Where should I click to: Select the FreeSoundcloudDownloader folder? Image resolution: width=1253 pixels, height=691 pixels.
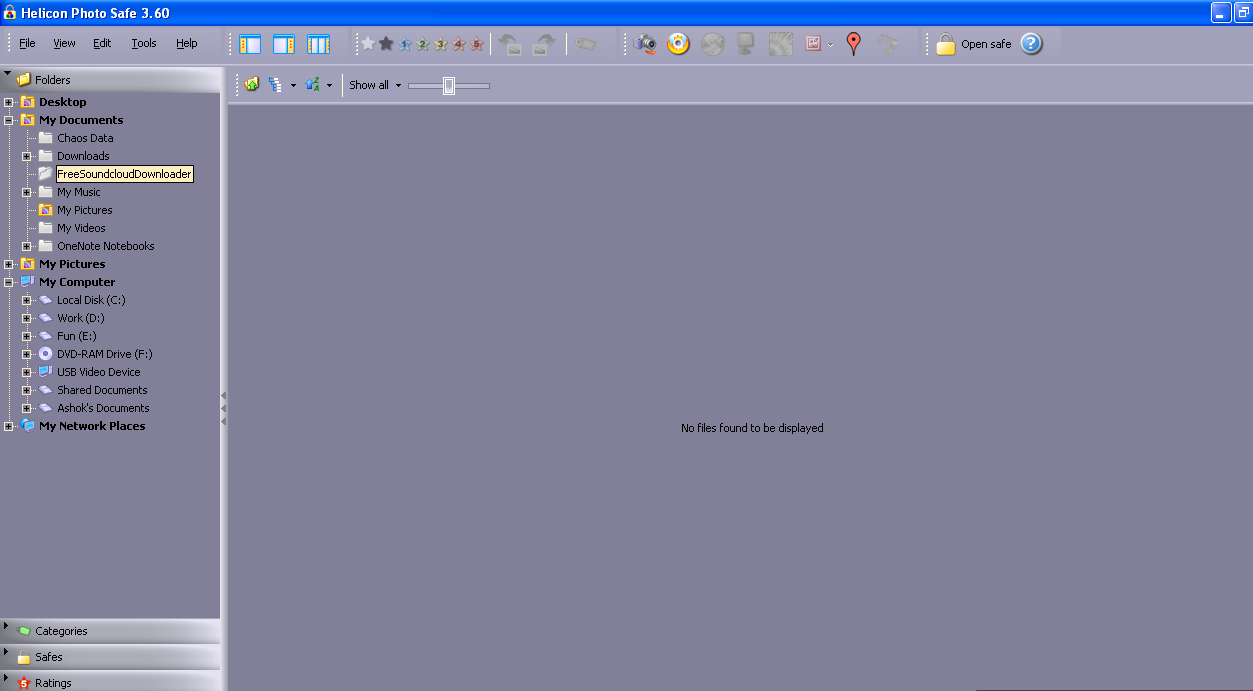pyautogui.click(x=124, y=174)
